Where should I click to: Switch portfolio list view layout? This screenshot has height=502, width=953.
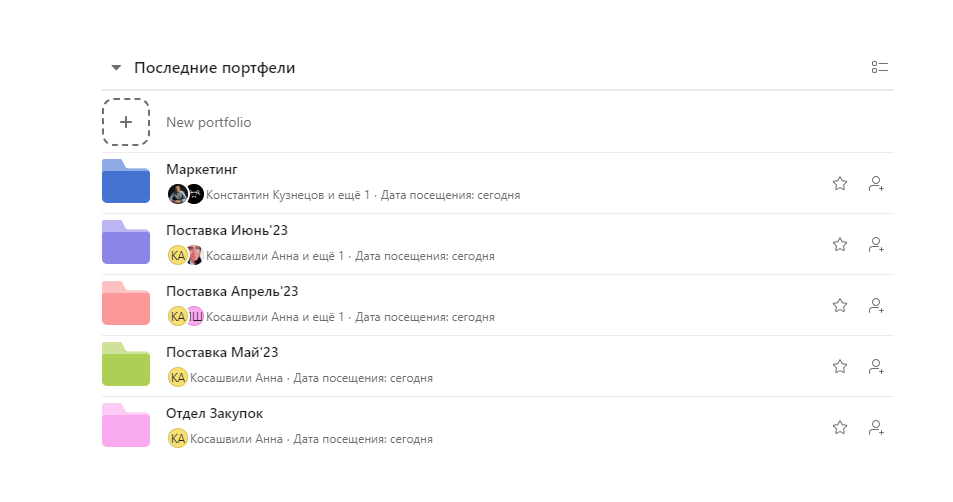tap(880, 68)
